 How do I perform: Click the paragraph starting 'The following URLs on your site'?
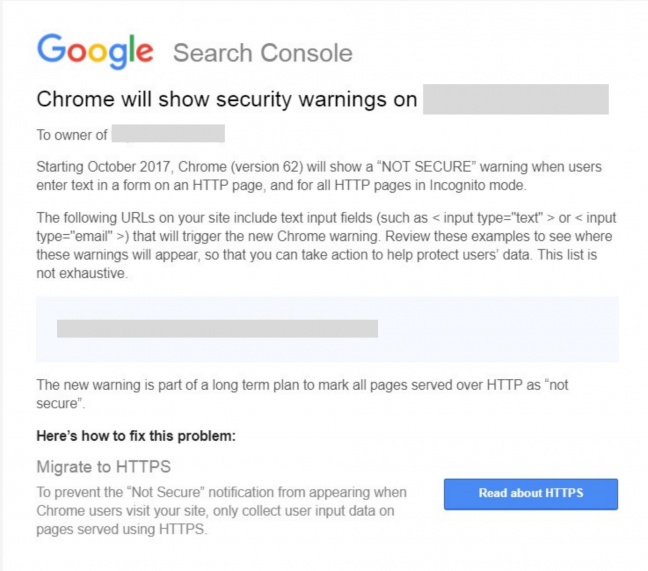[326, 245]
